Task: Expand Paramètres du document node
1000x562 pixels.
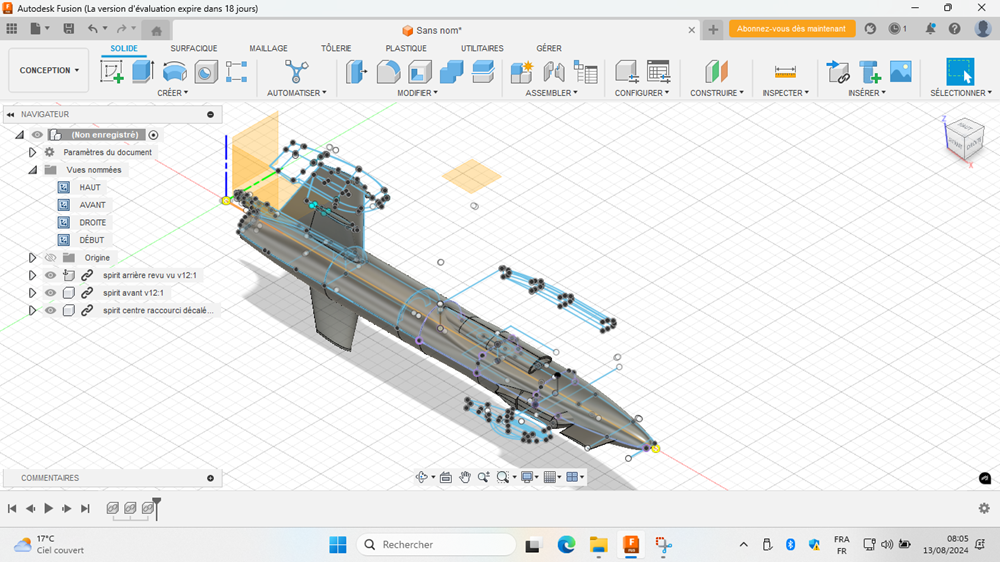Action: pyautogui.click(x=32, y=153)
